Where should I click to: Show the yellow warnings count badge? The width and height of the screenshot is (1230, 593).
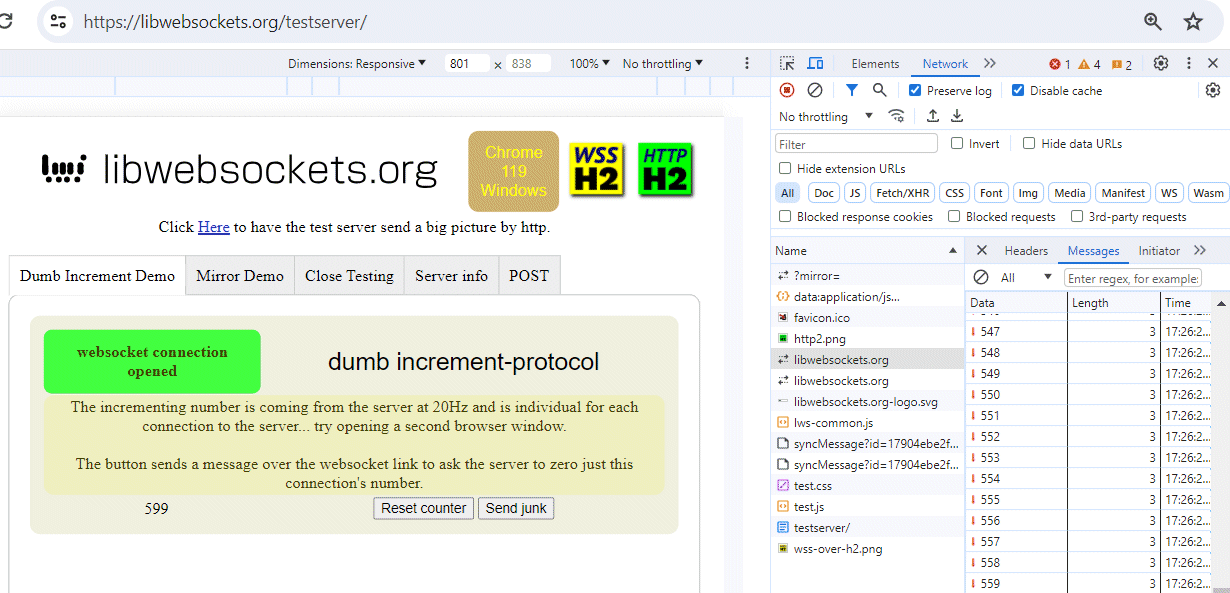pos(1089,64)
